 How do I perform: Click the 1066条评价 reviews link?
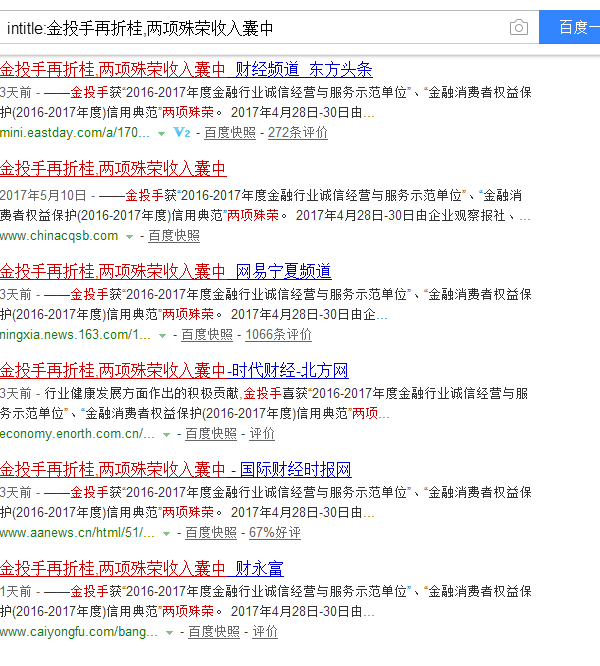pos(279,335)
